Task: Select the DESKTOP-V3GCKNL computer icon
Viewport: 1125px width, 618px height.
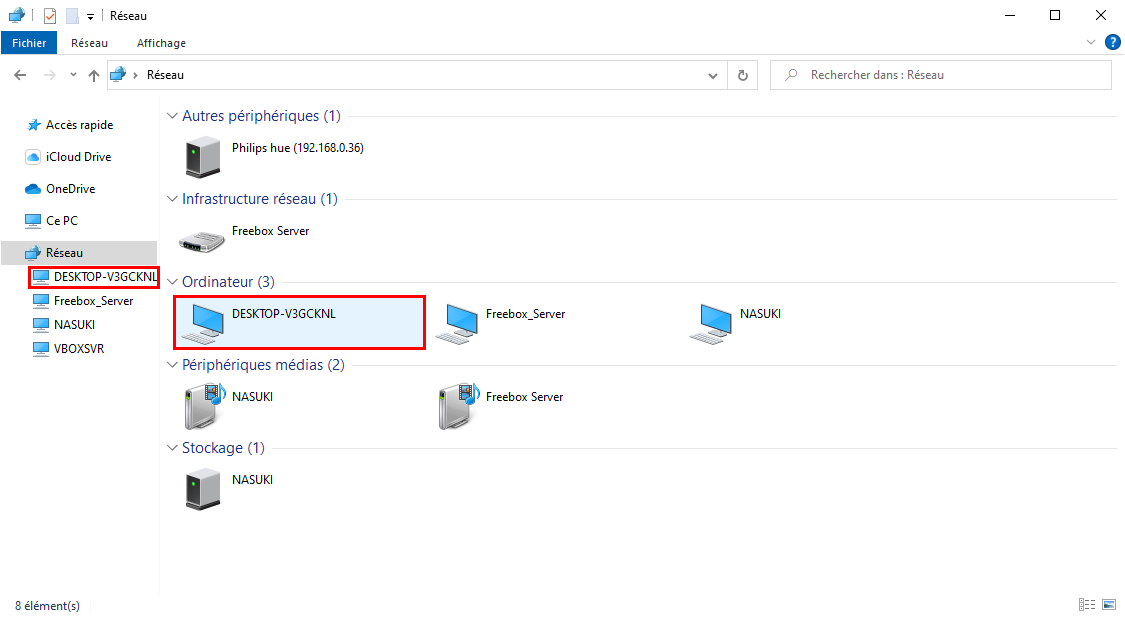Action: [204, 323]
